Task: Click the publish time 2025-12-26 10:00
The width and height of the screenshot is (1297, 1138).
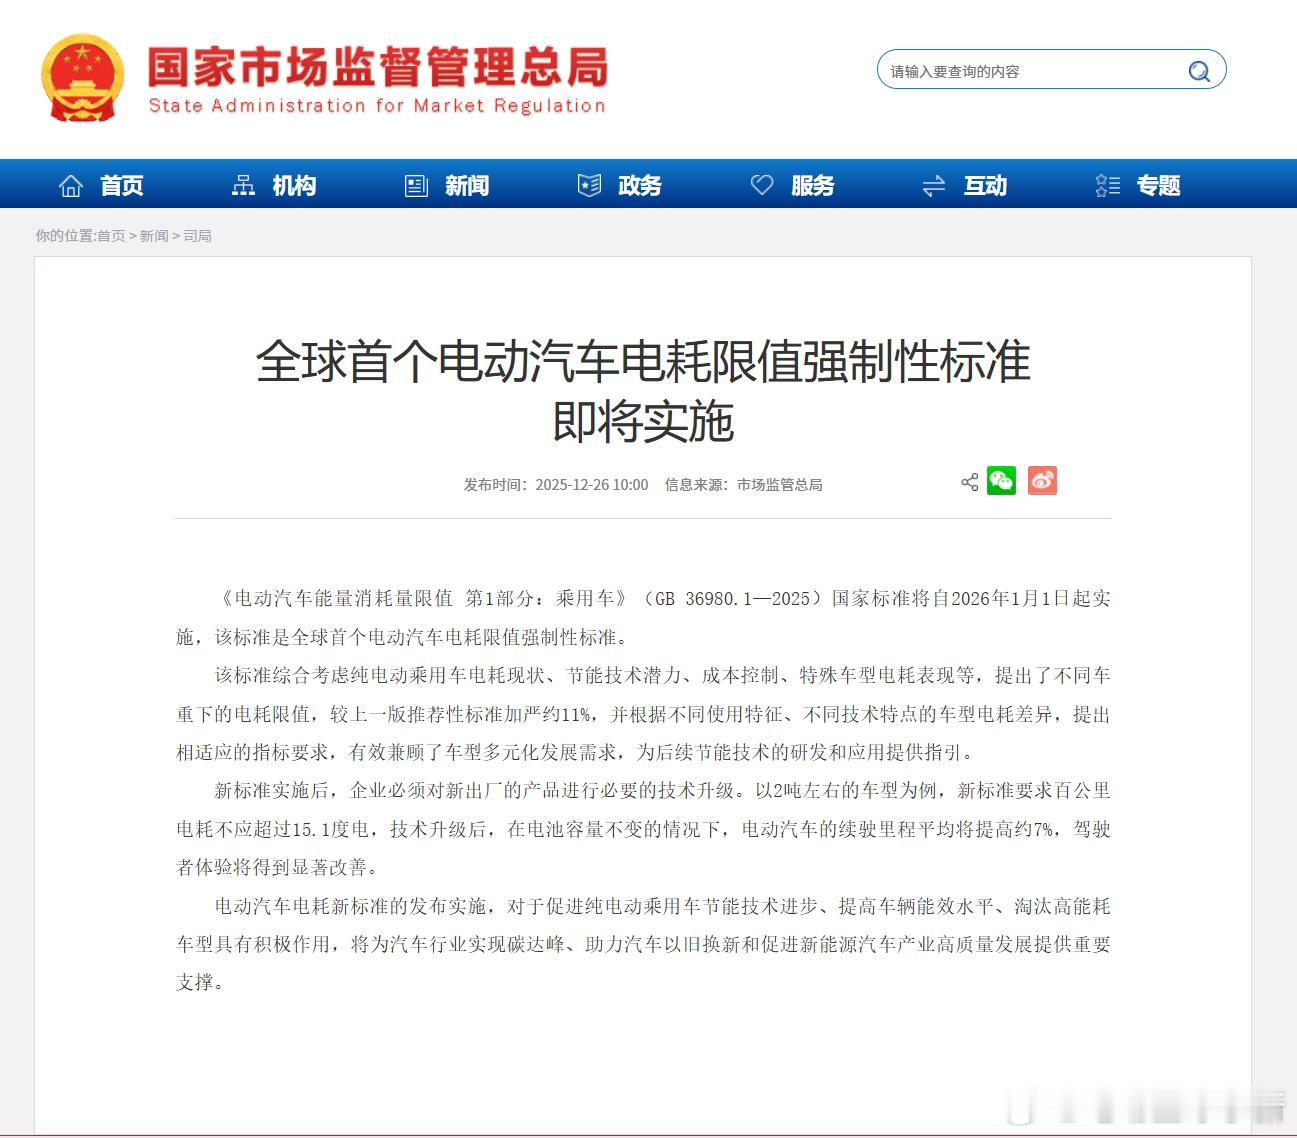Action: tap(591, 485)
